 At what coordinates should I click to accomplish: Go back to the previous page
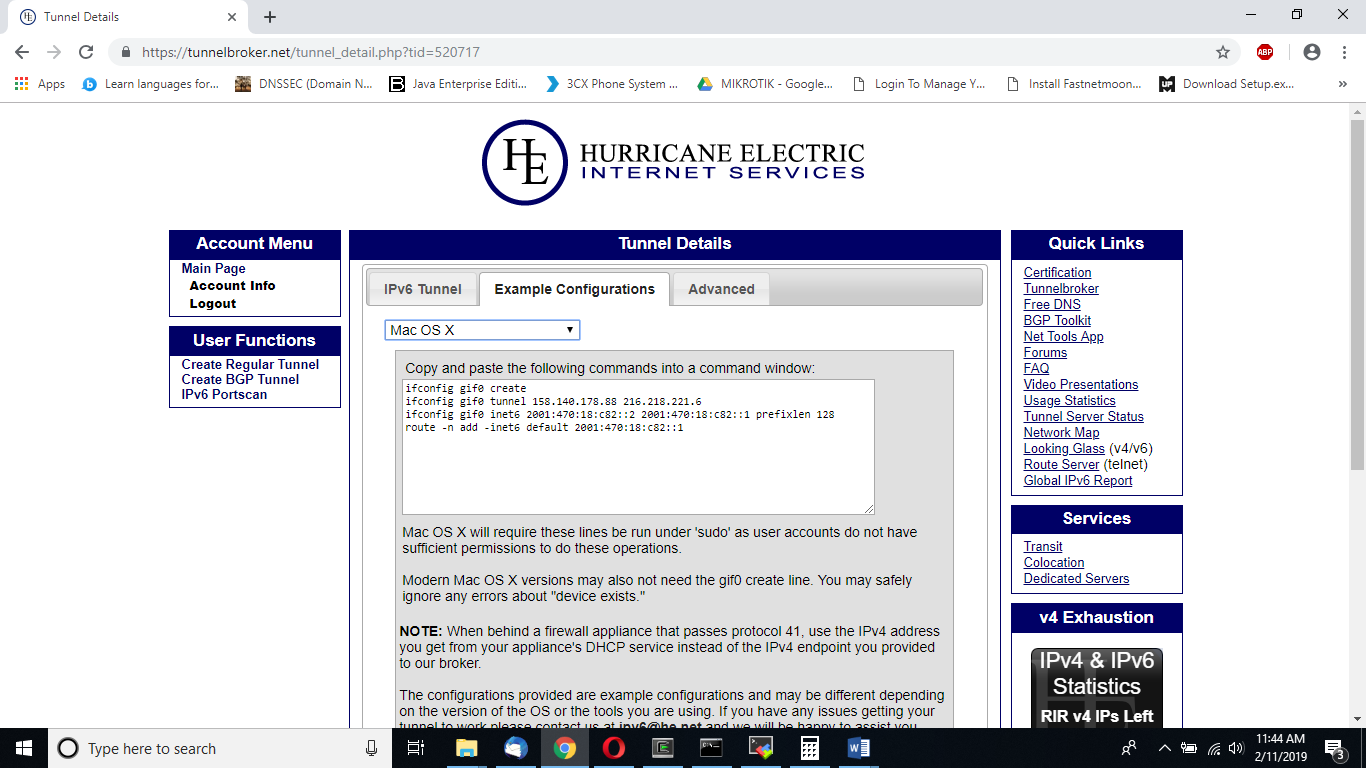tap(22, 52)
